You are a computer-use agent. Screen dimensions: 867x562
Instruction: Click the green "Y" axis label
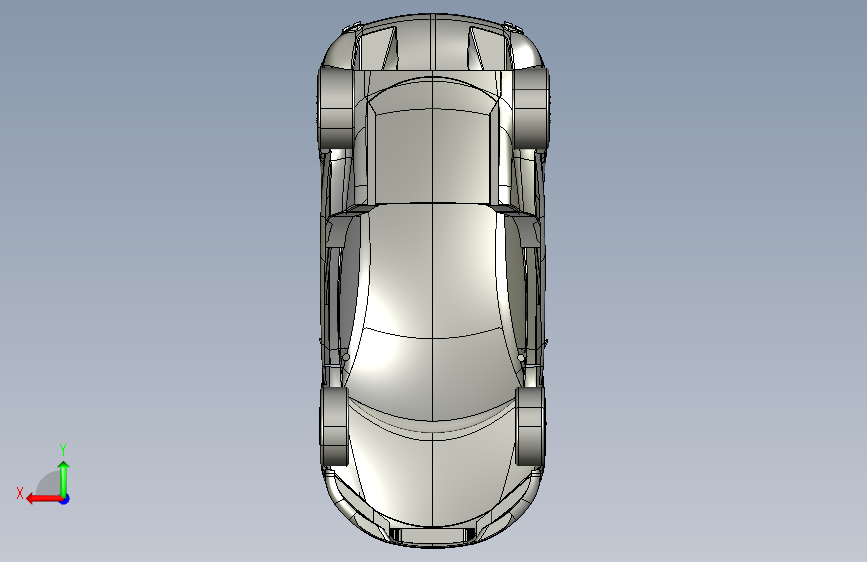[x=63, y=449]
